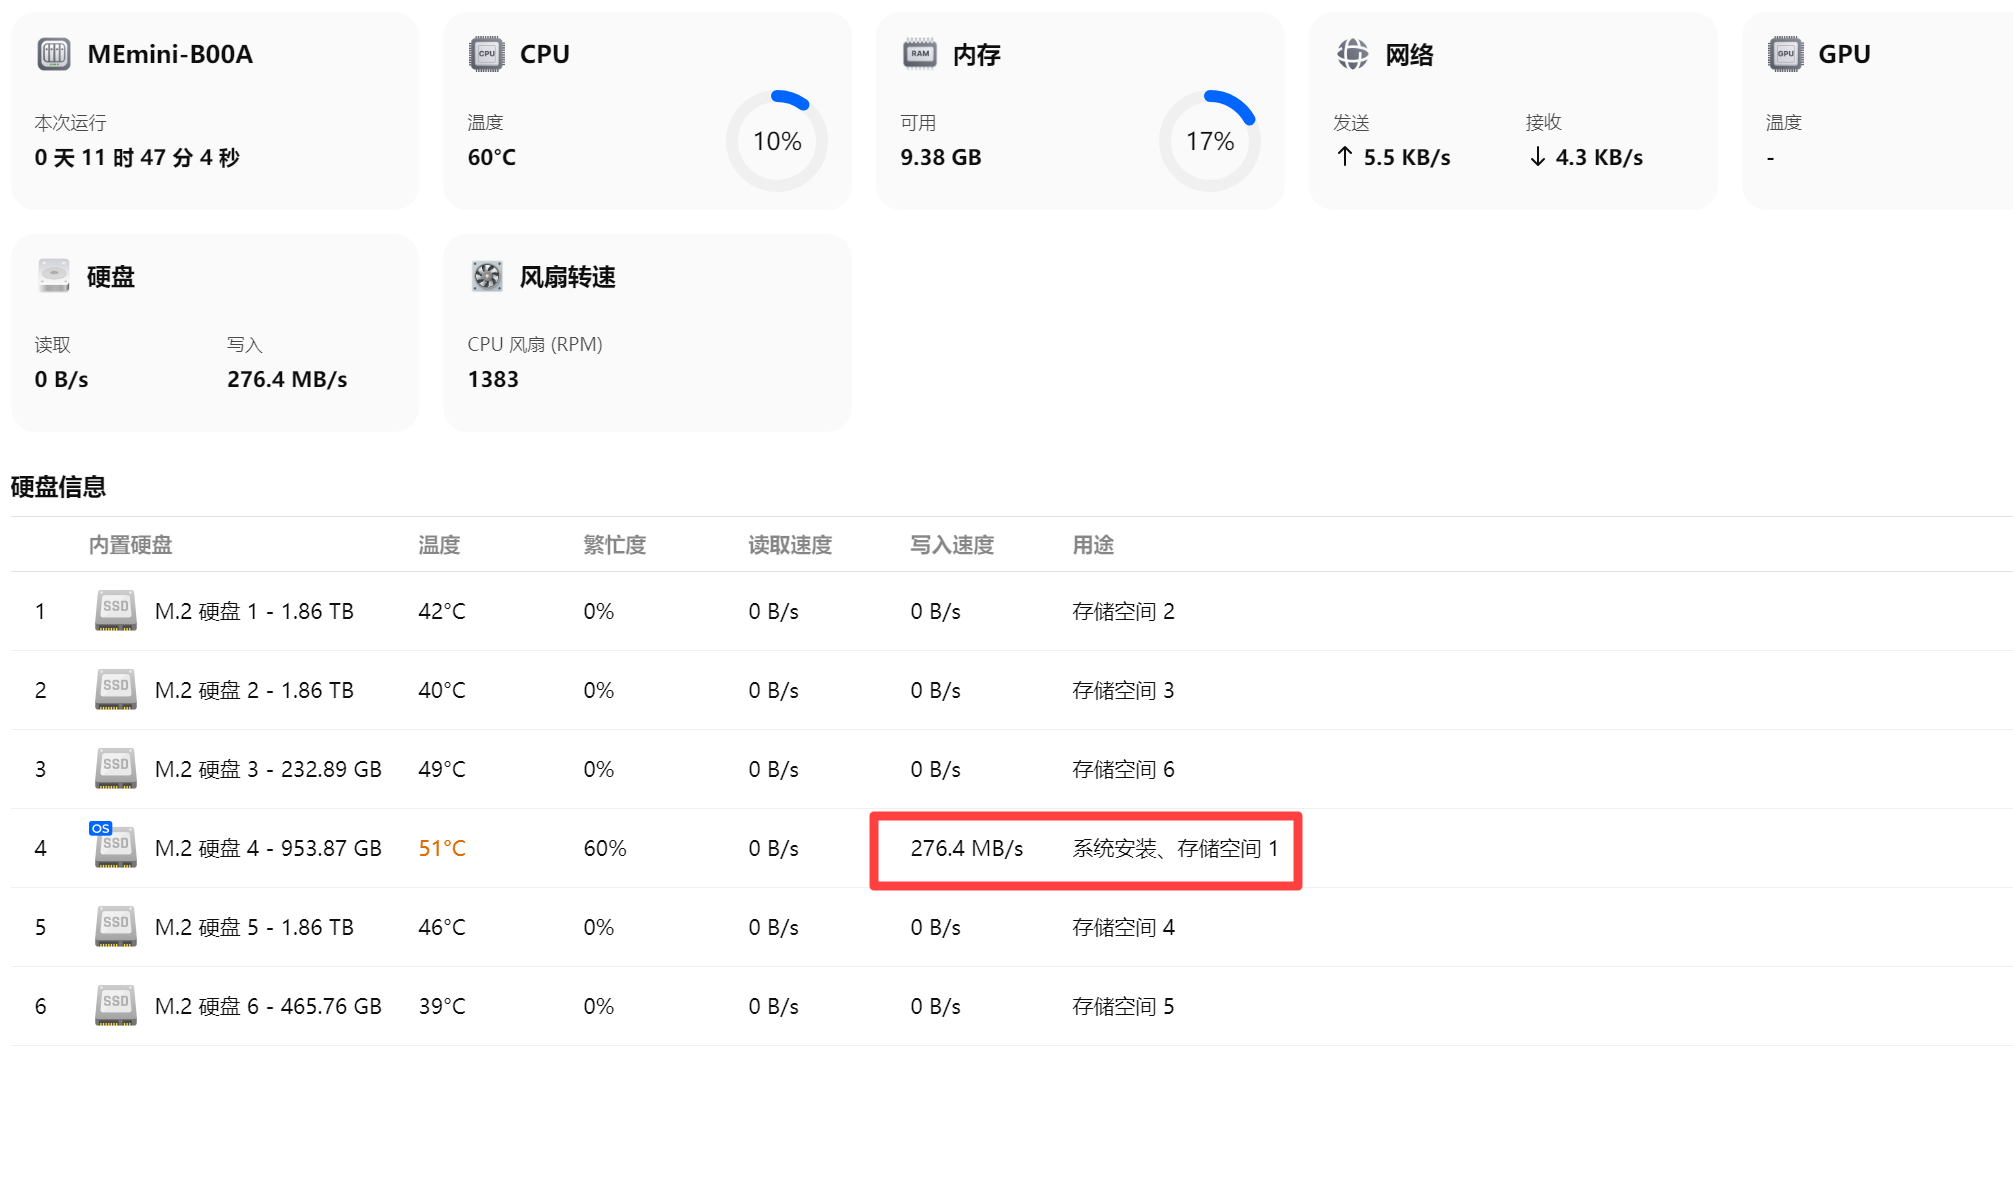This screenshot has width=2013, height=1193.
Task: Click the 51°C temperature warning value
Action: point(442,848)
